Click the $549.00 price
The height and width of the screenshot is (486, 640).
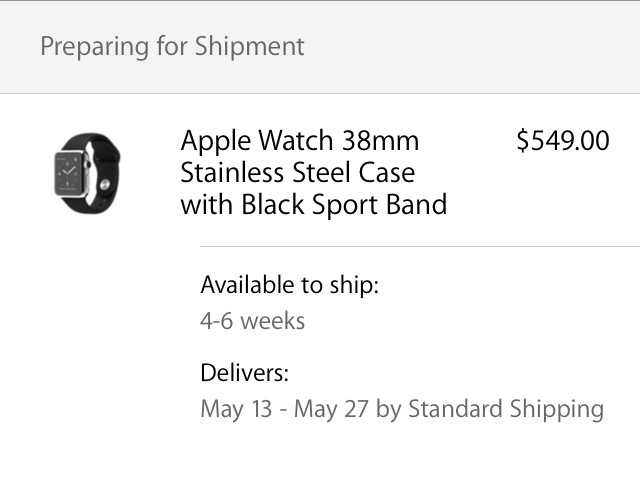pyautogui.click(x=562, y=141)
